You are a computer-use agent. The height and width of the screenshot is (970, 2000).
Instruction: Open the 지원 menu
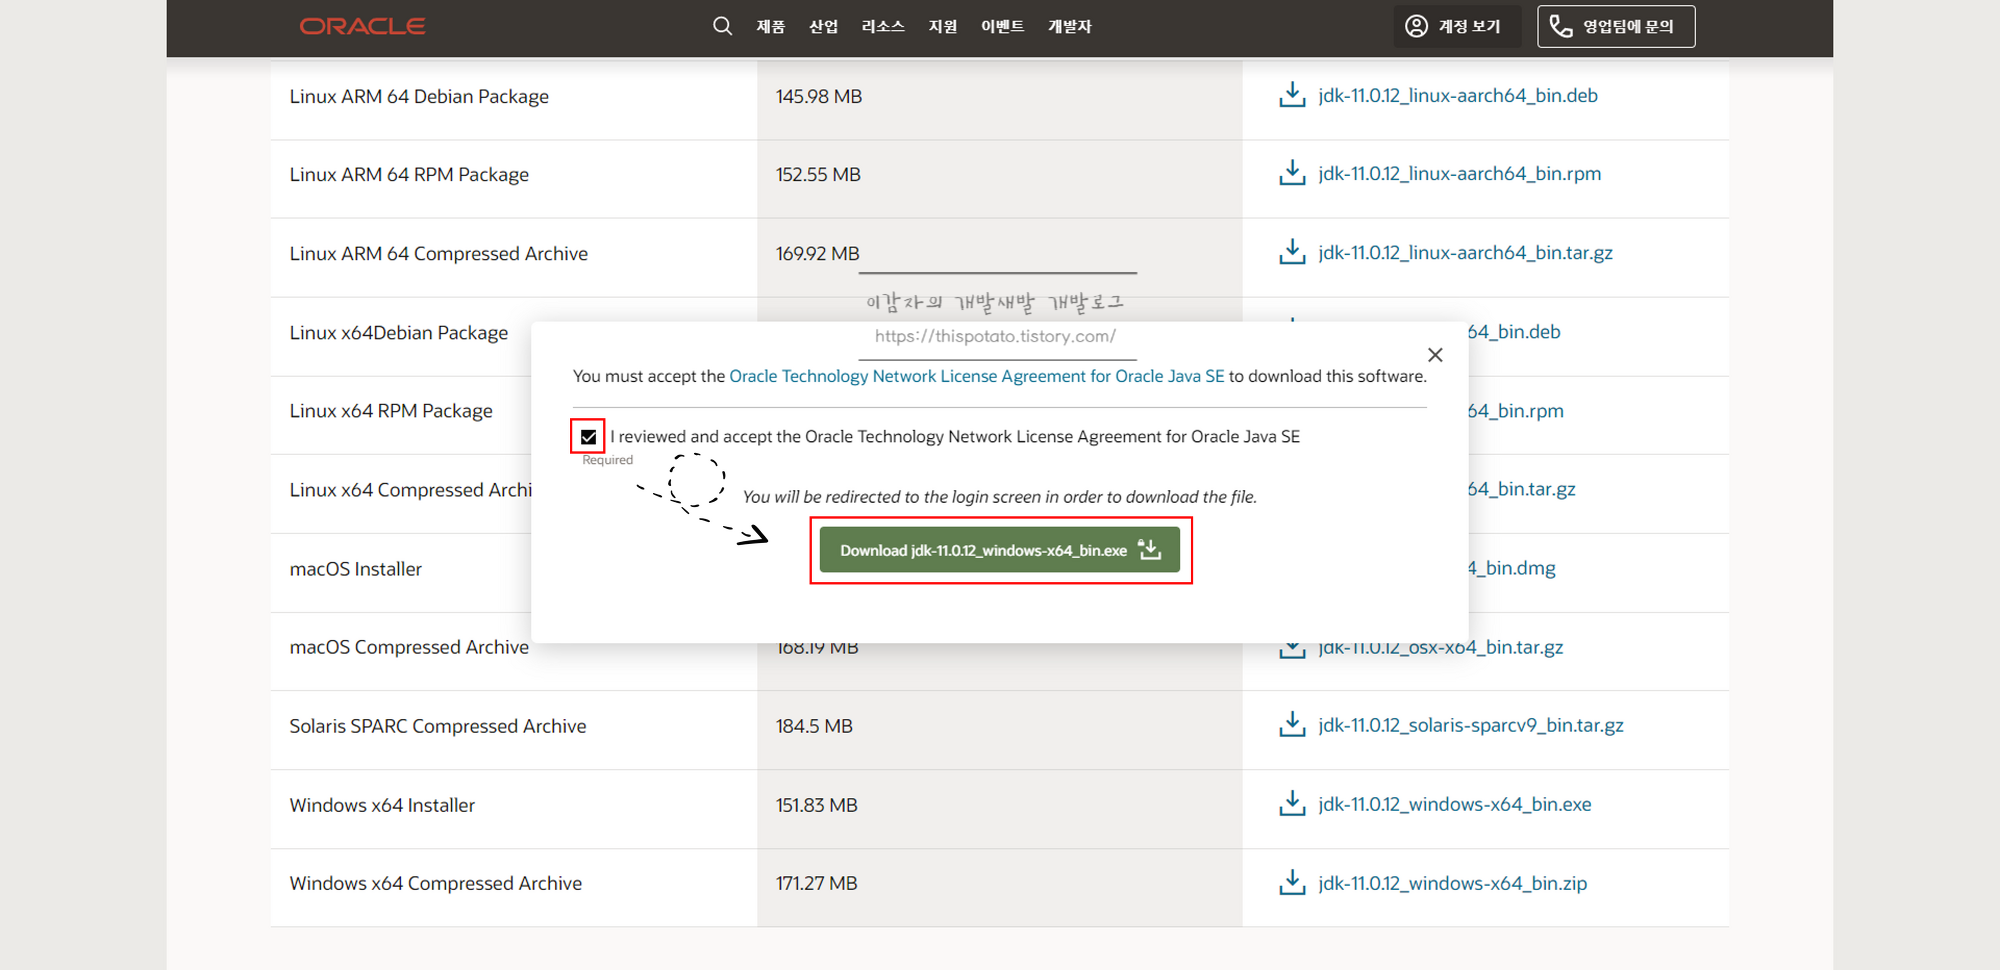943,27
